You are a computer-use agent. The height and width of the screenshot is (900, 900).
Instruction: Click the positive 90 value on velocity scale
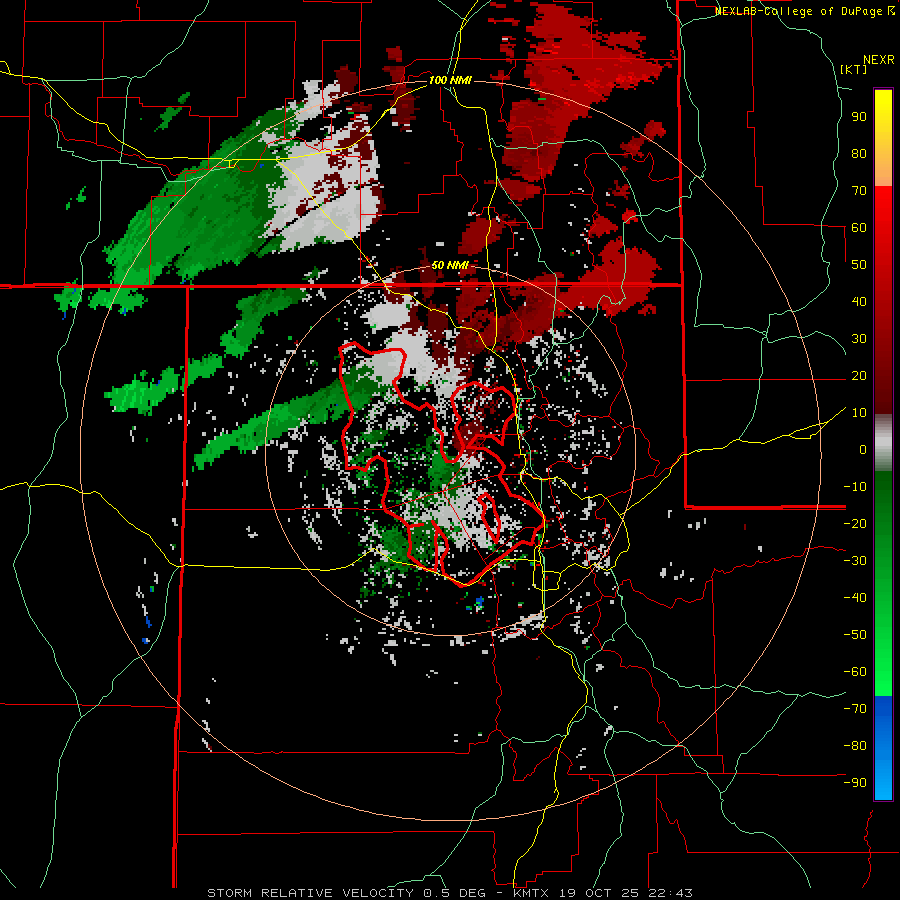coord(859,117)
